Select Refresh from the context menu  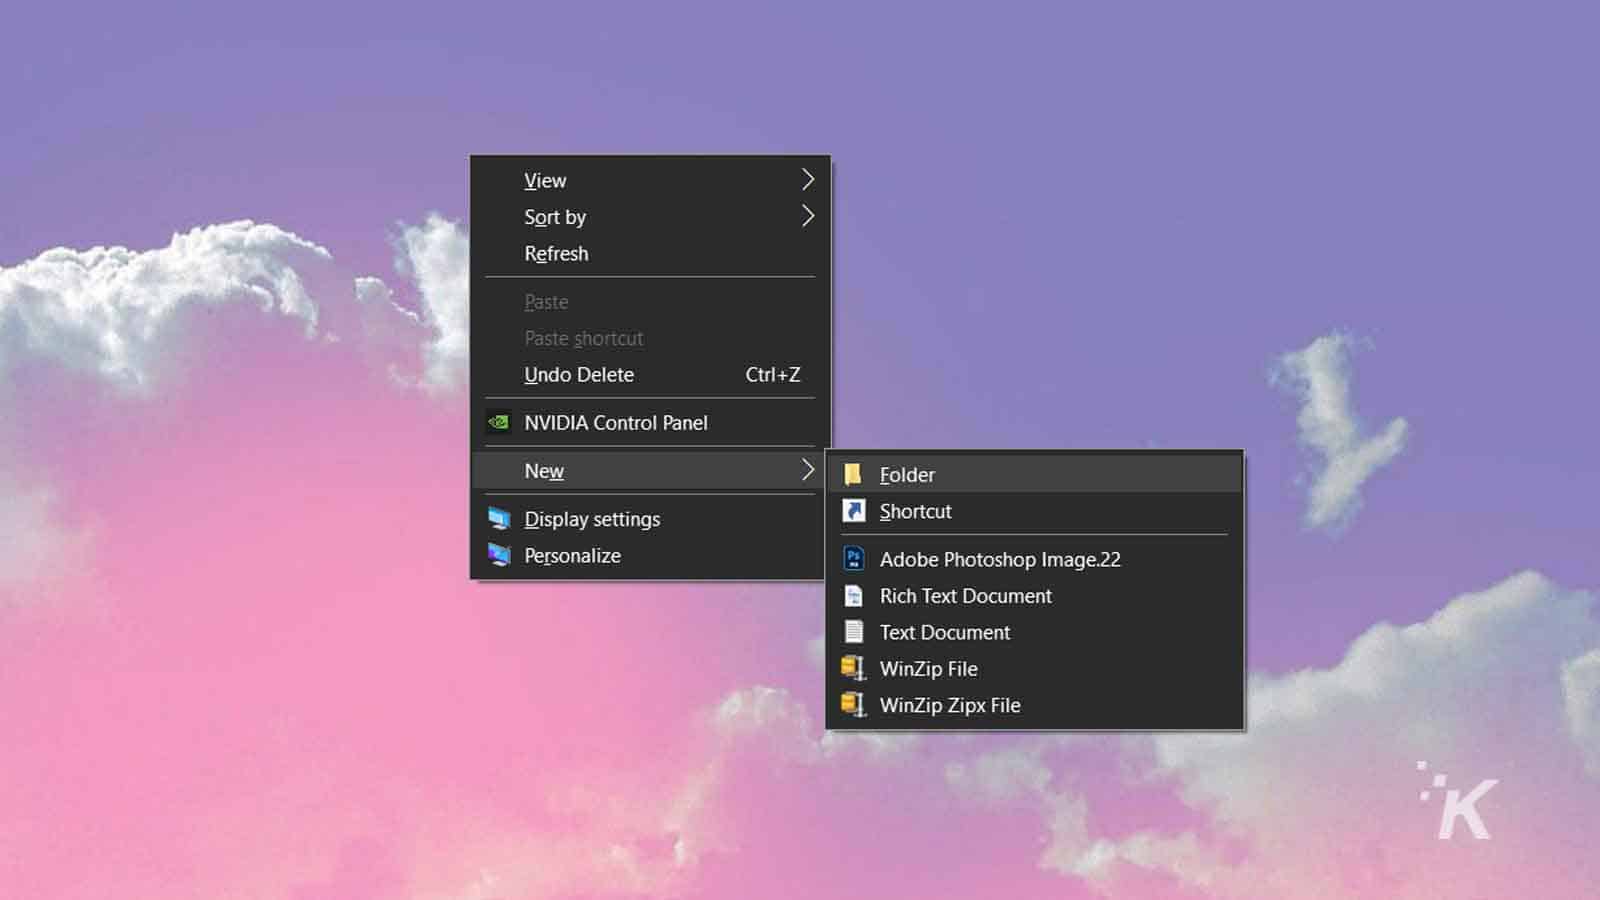tap(556, 253)
